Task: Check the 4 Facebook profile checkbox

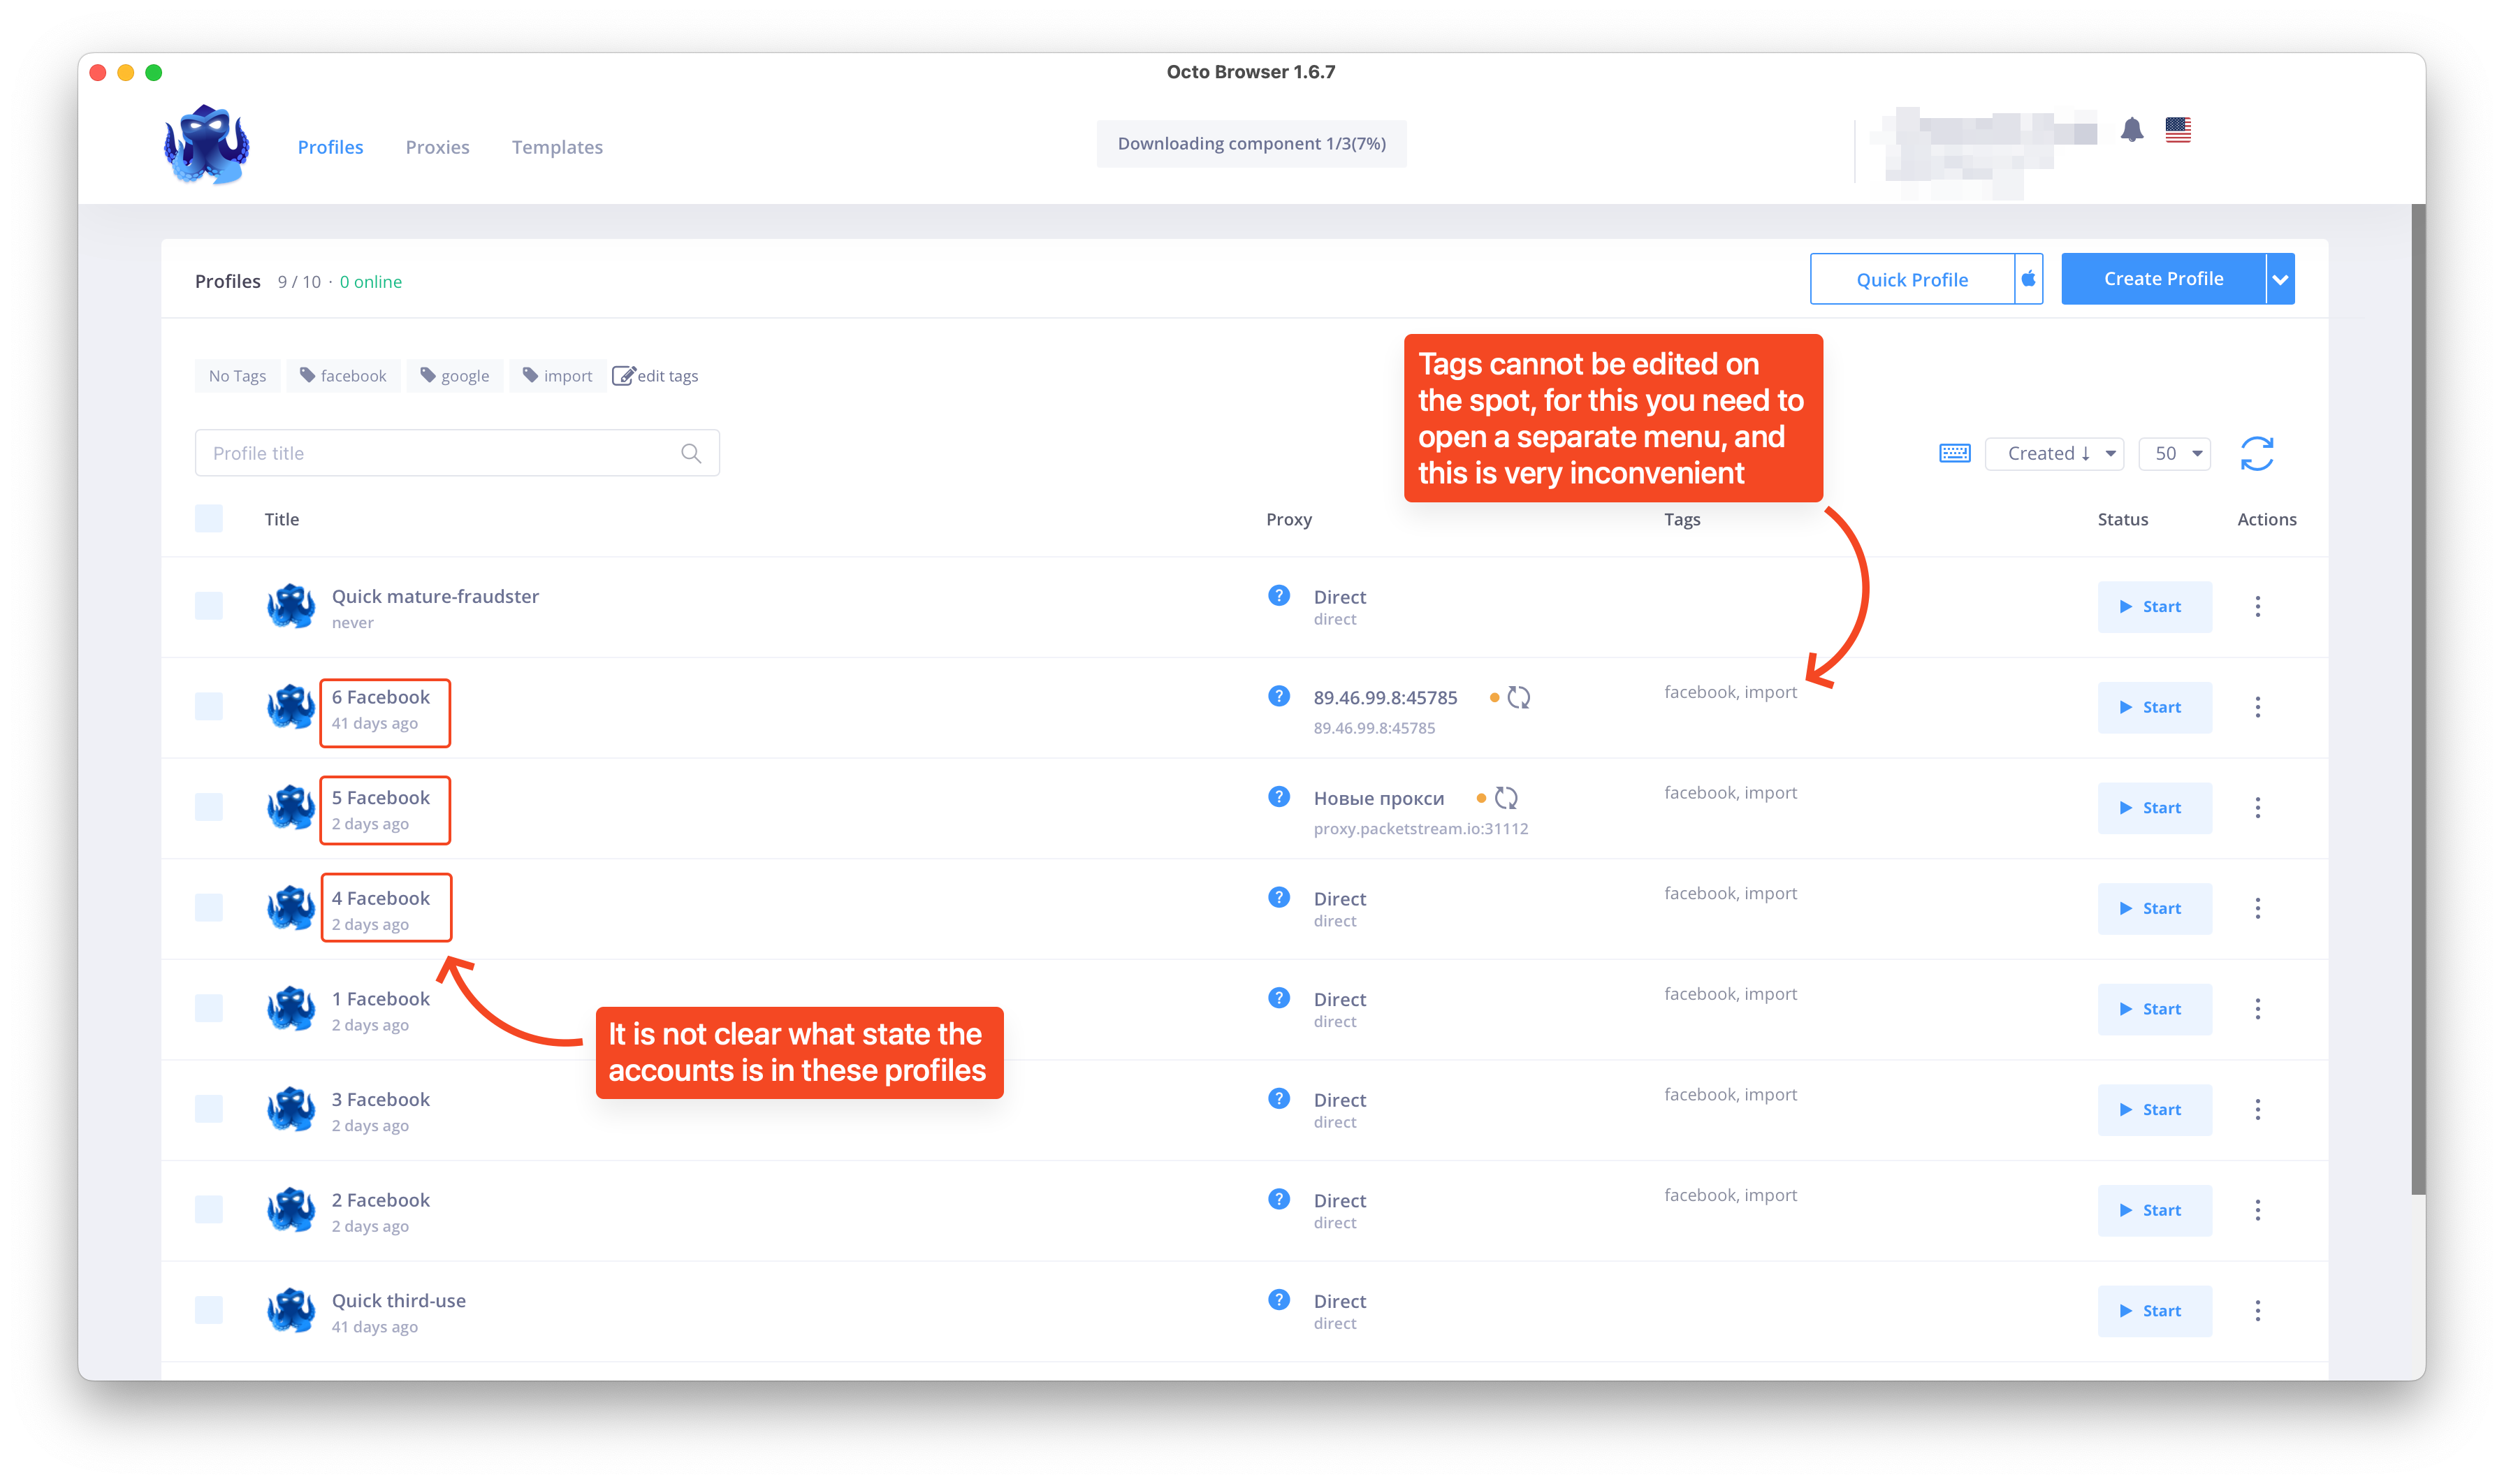Action: click(209, 908)
